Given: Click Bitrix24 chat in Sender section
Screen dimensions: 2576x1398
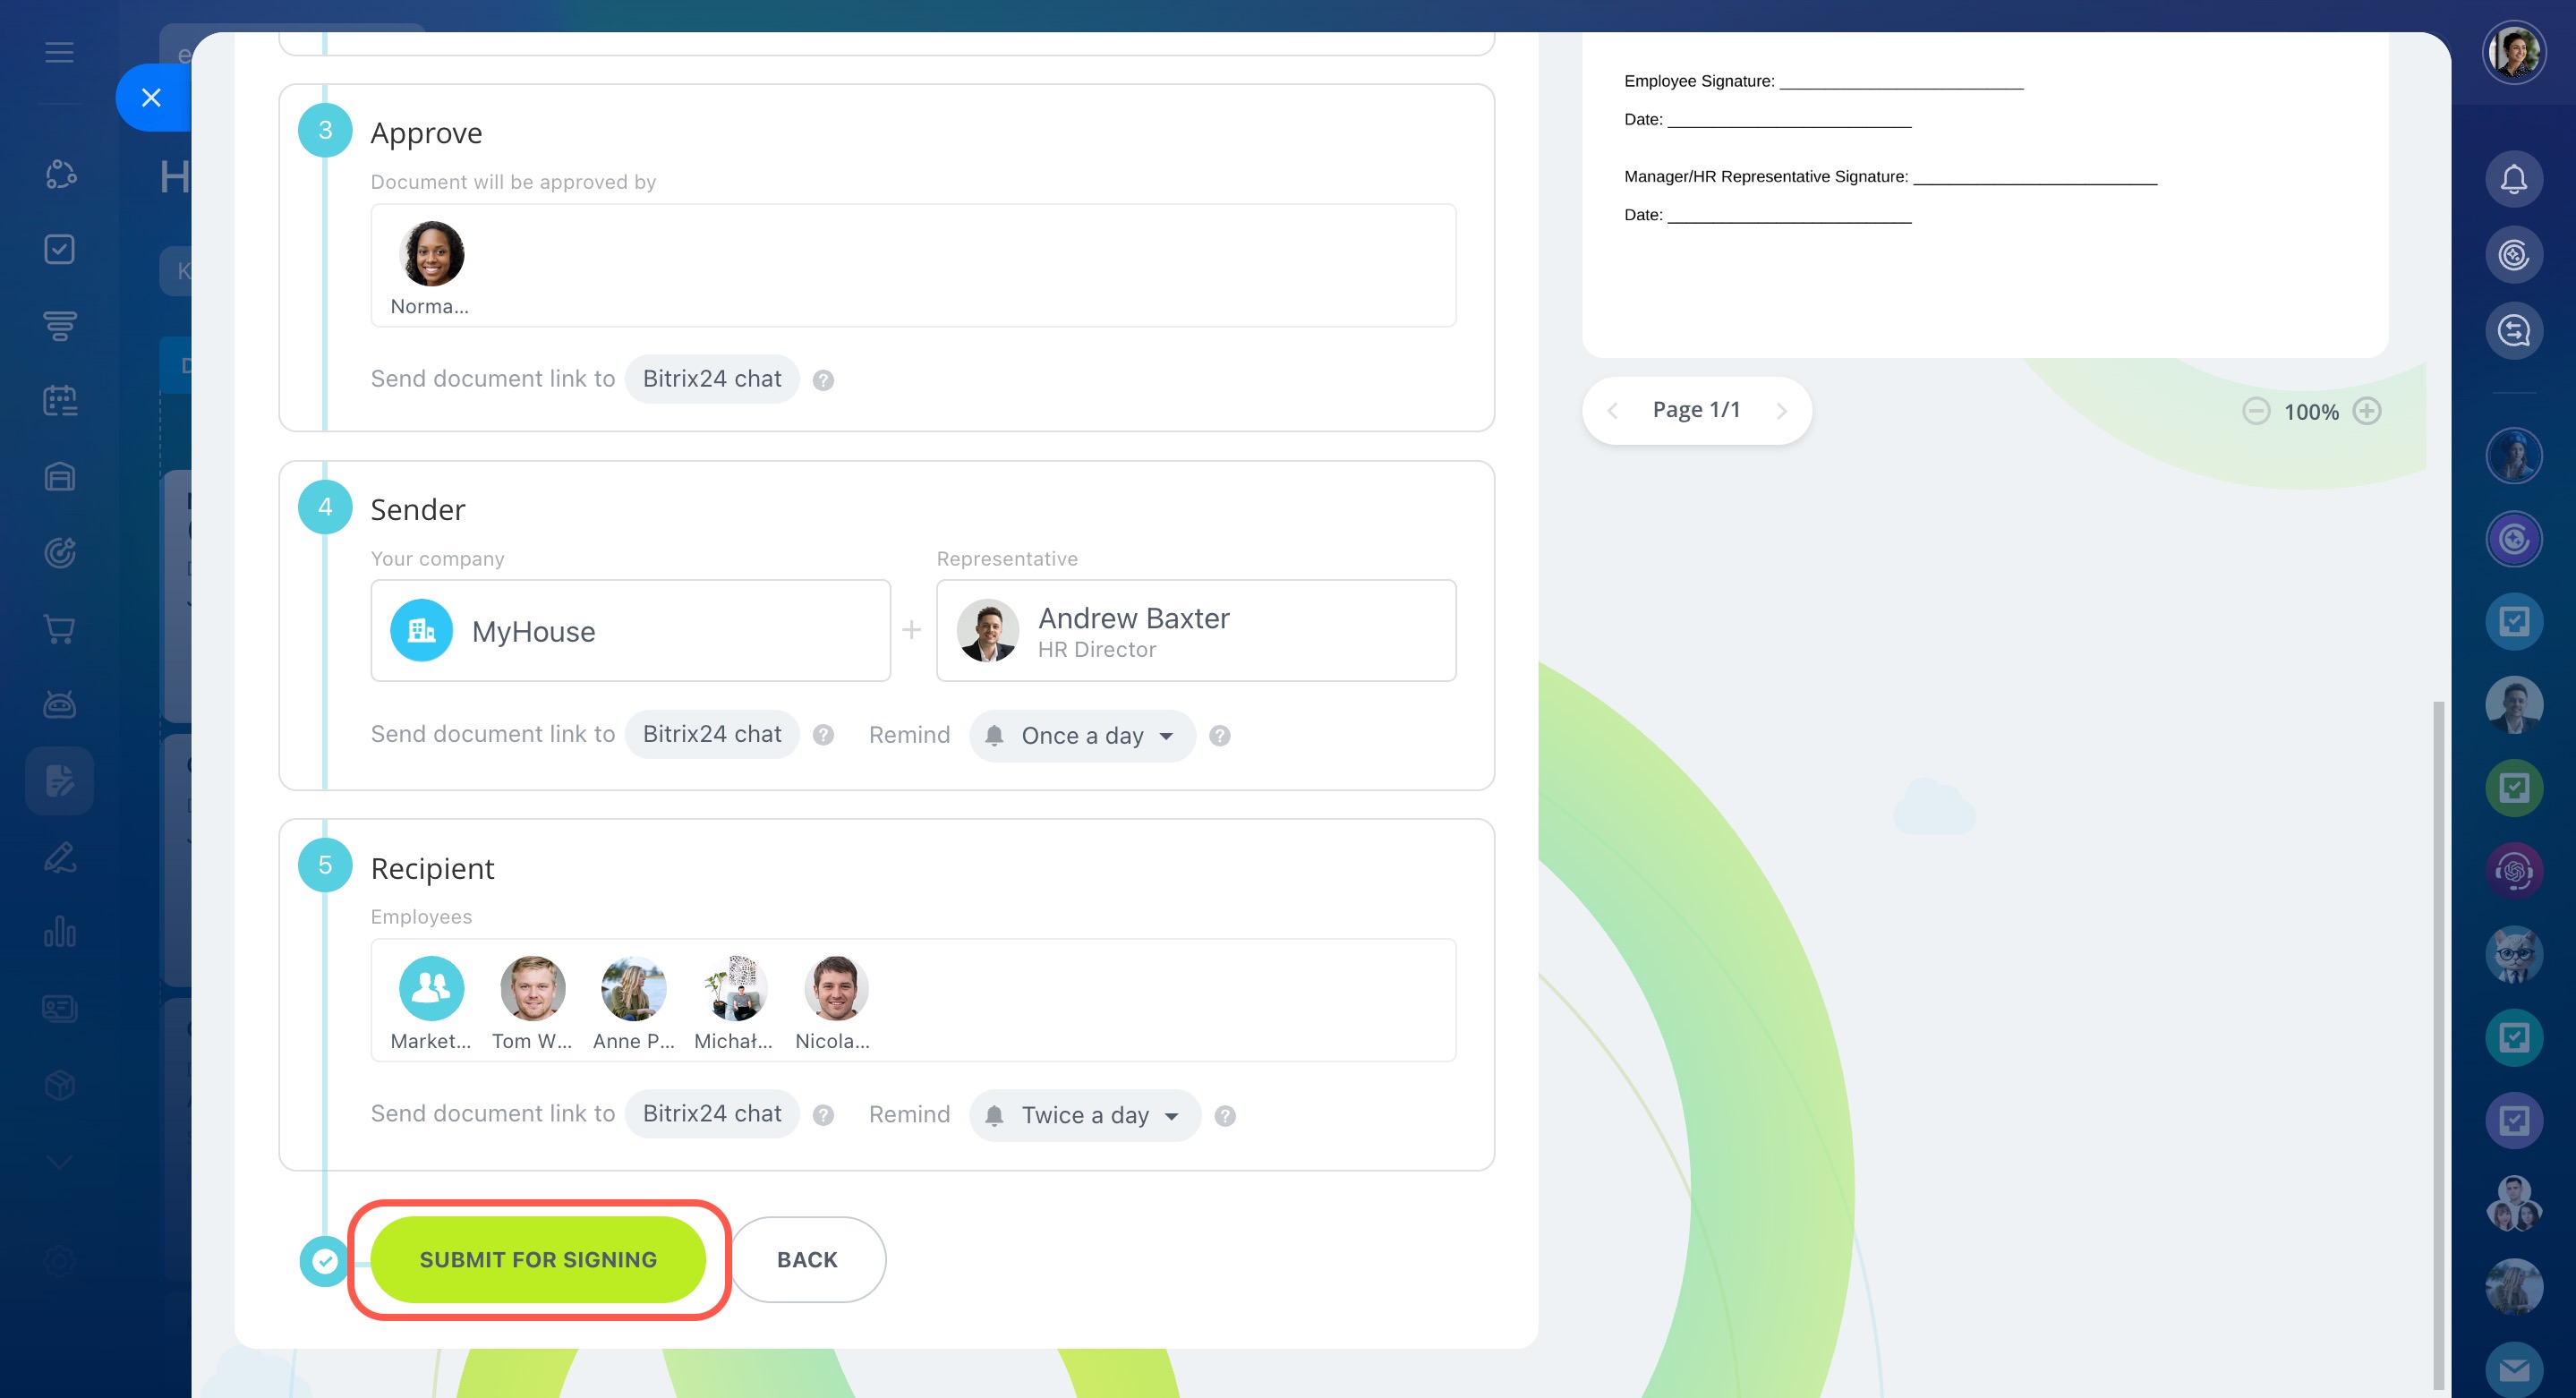Looking at the screenshot, I should (x=712, y=734).
